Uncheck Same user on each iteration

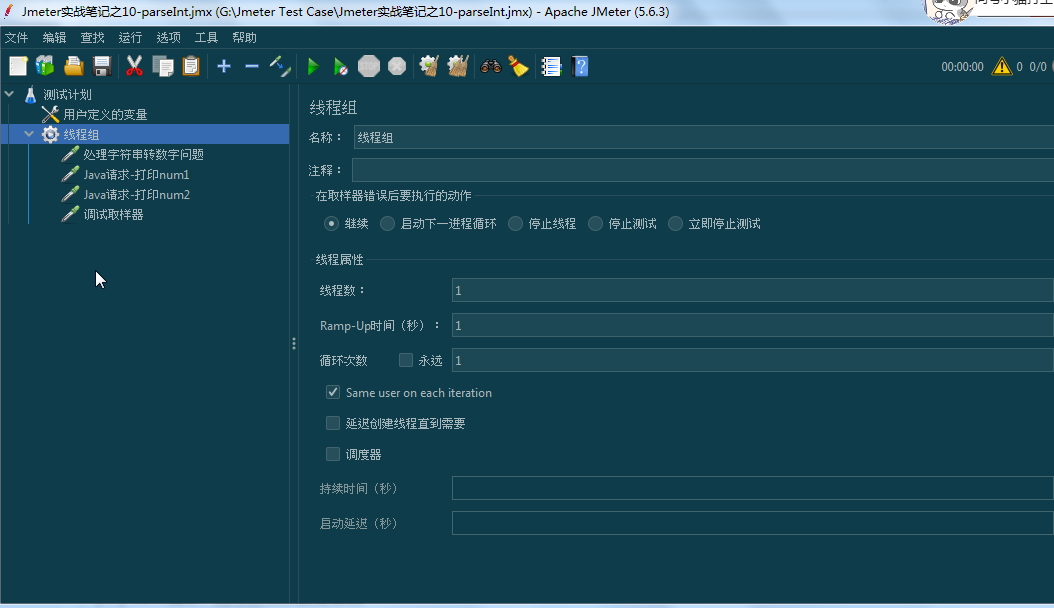coord(333,392)
